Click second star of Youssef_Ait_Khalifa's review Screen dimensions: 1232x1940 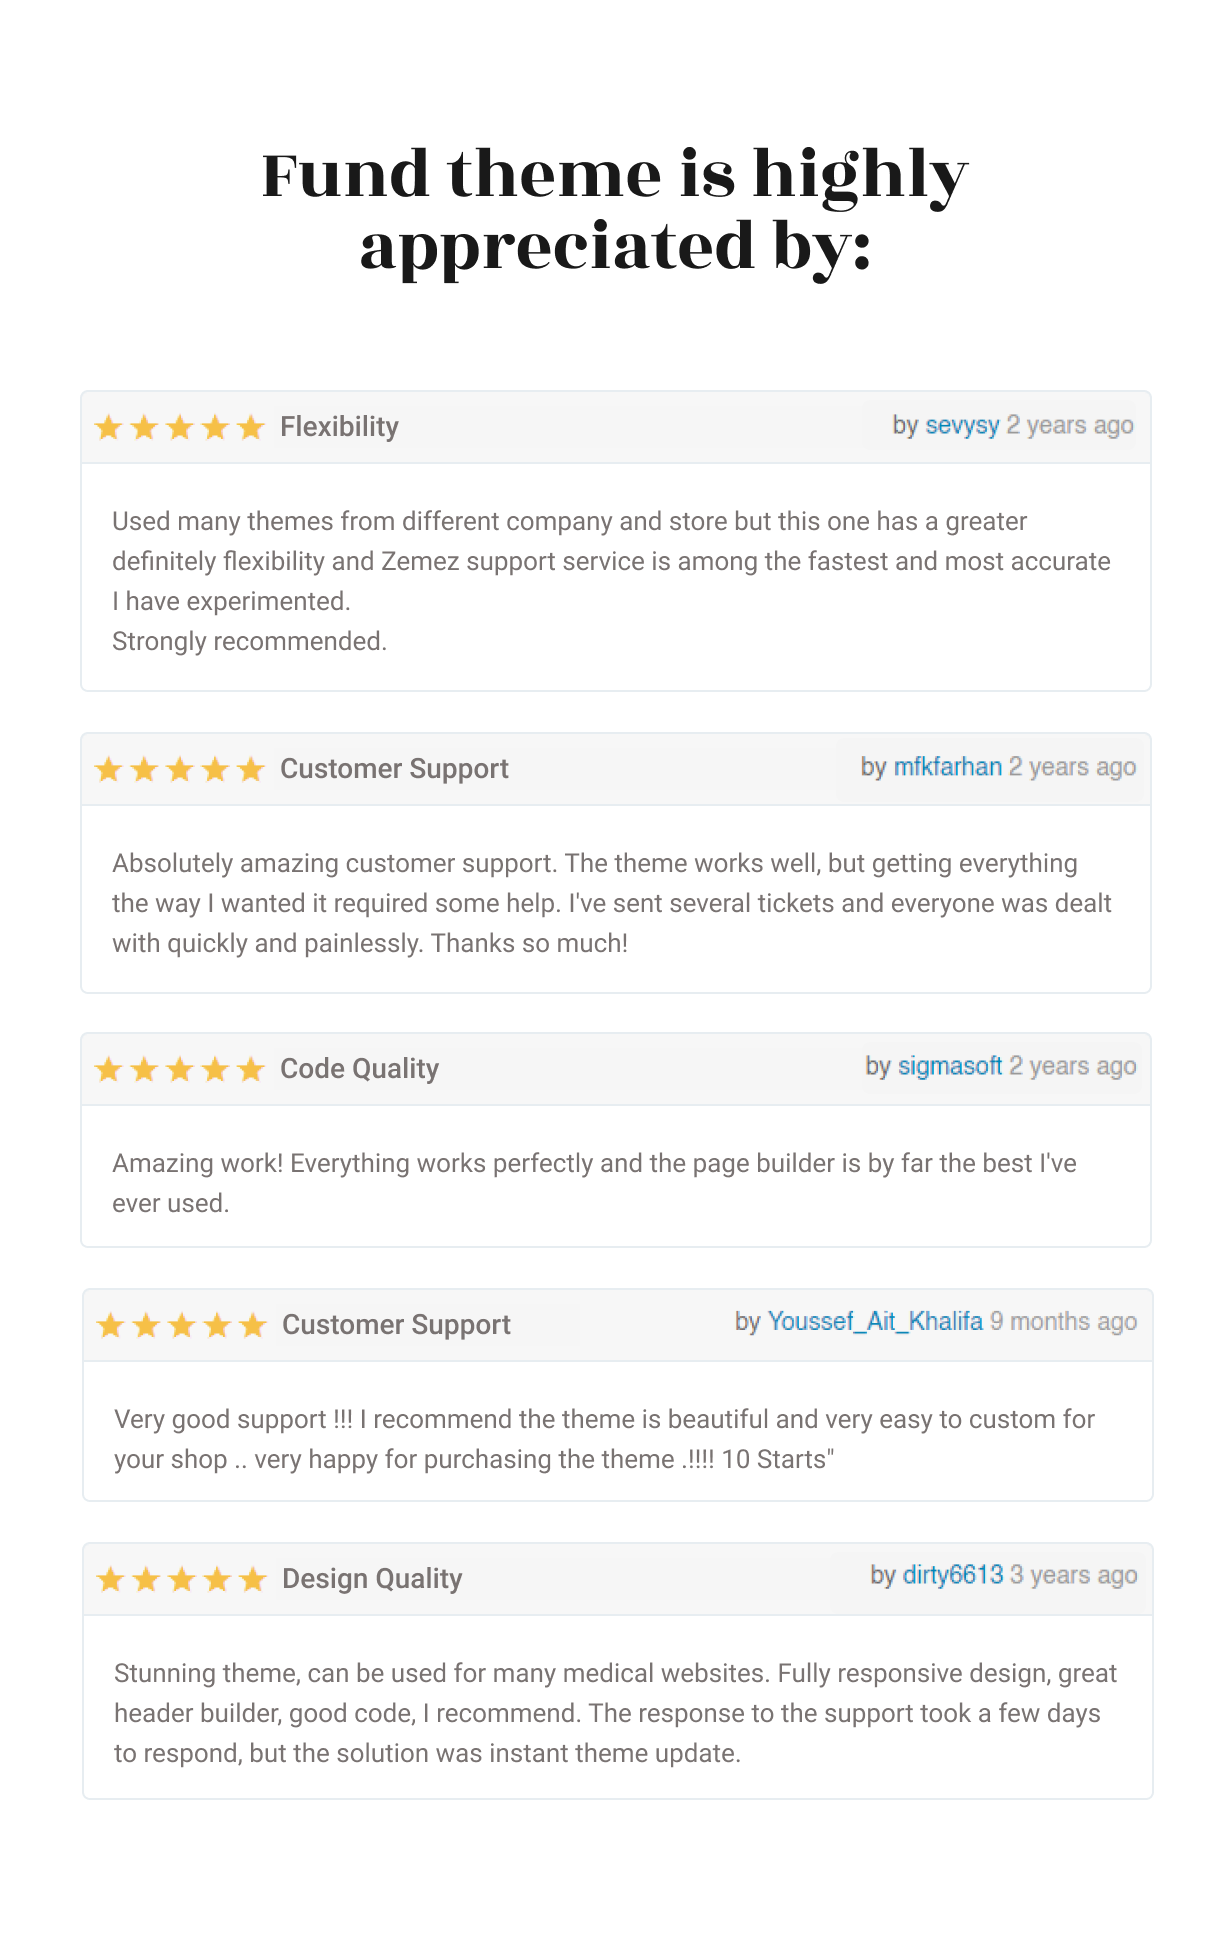coord(146,1326)
